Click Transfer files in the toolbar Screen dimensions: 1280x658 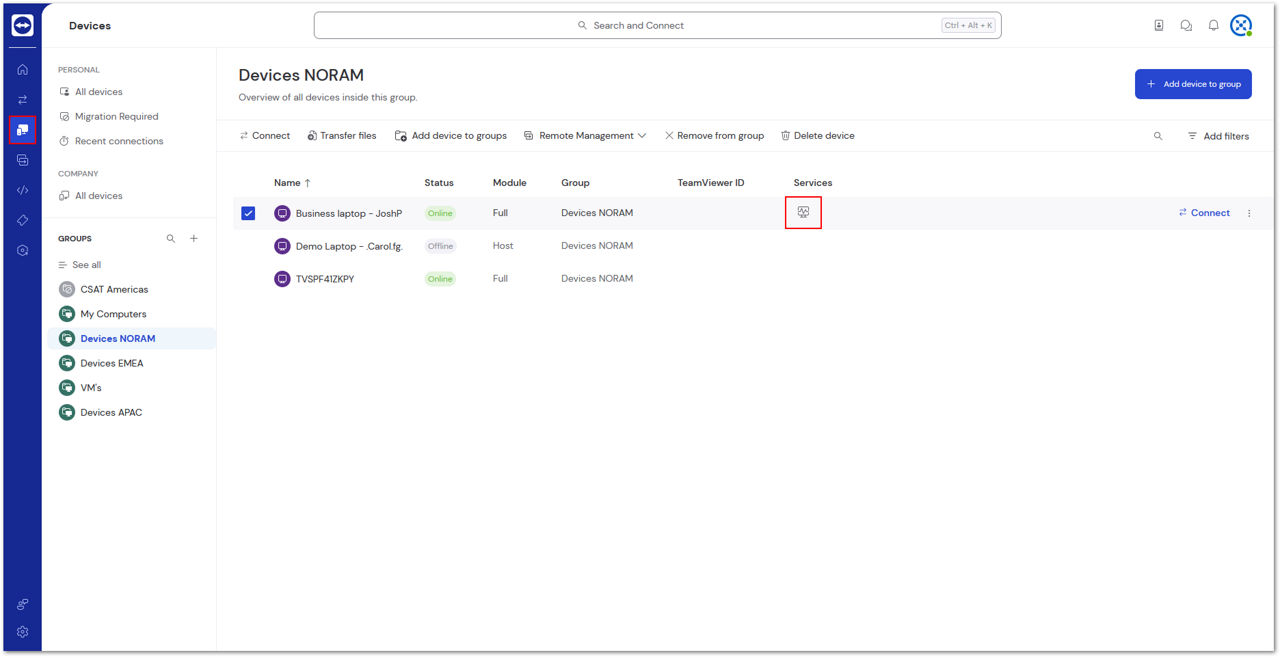tap(342, 136)
